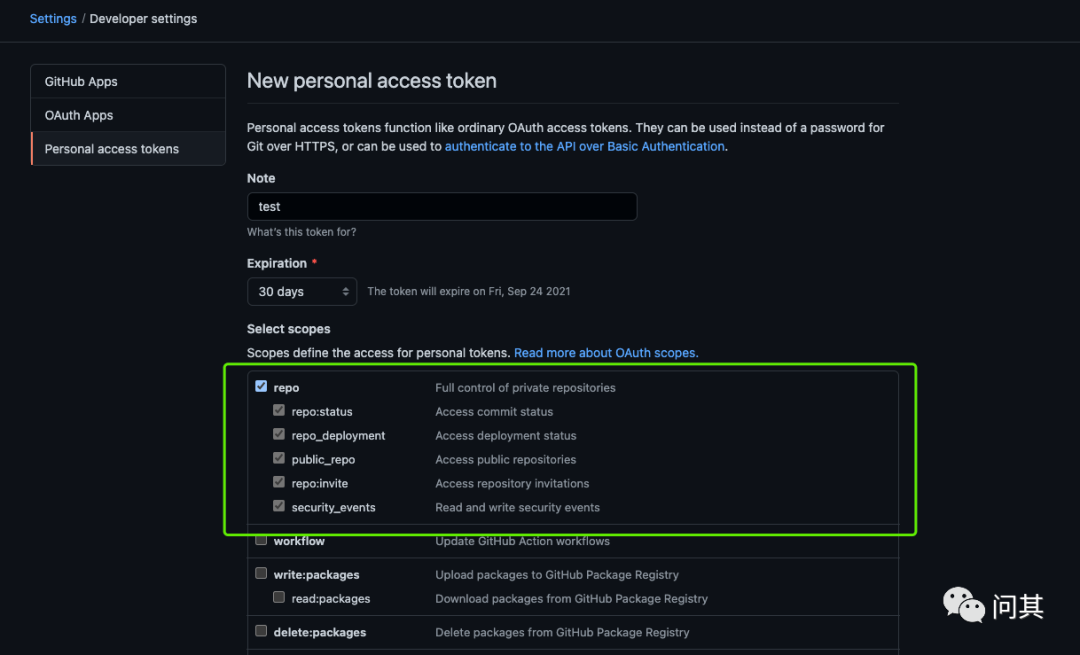Viewport: 1080px width, 655px height.
Task: Toggle the public_repo checkbox
Action: (279, 459)
